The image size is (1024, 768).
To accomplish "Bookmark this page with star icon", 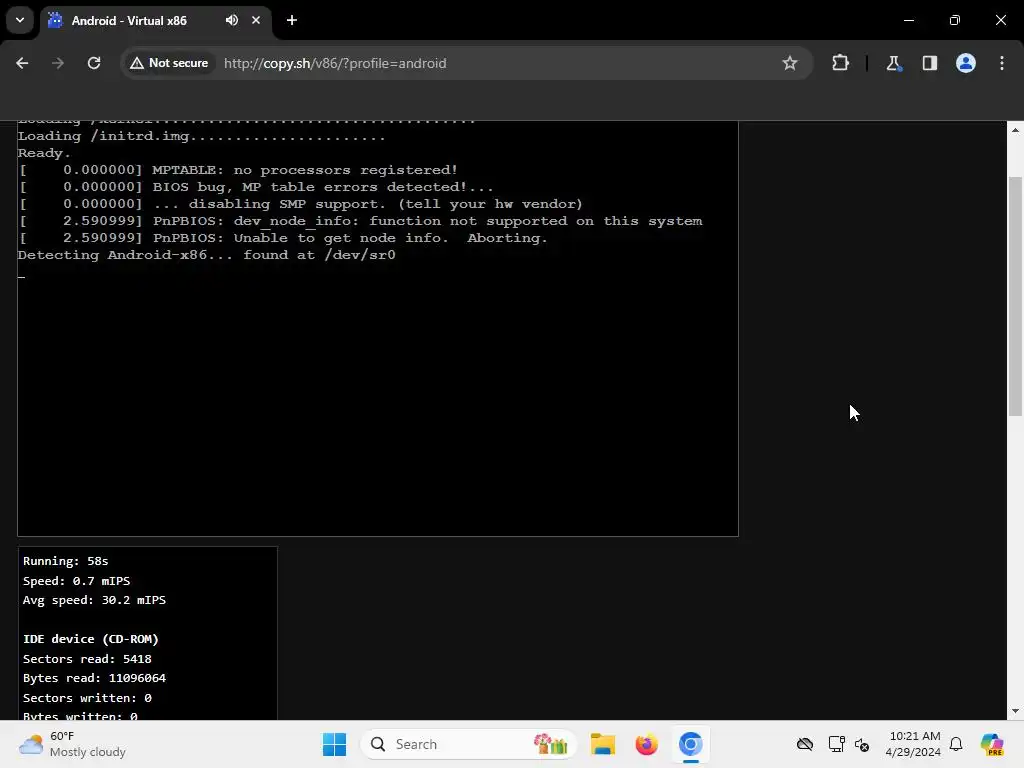I will (x=790, y=63).
